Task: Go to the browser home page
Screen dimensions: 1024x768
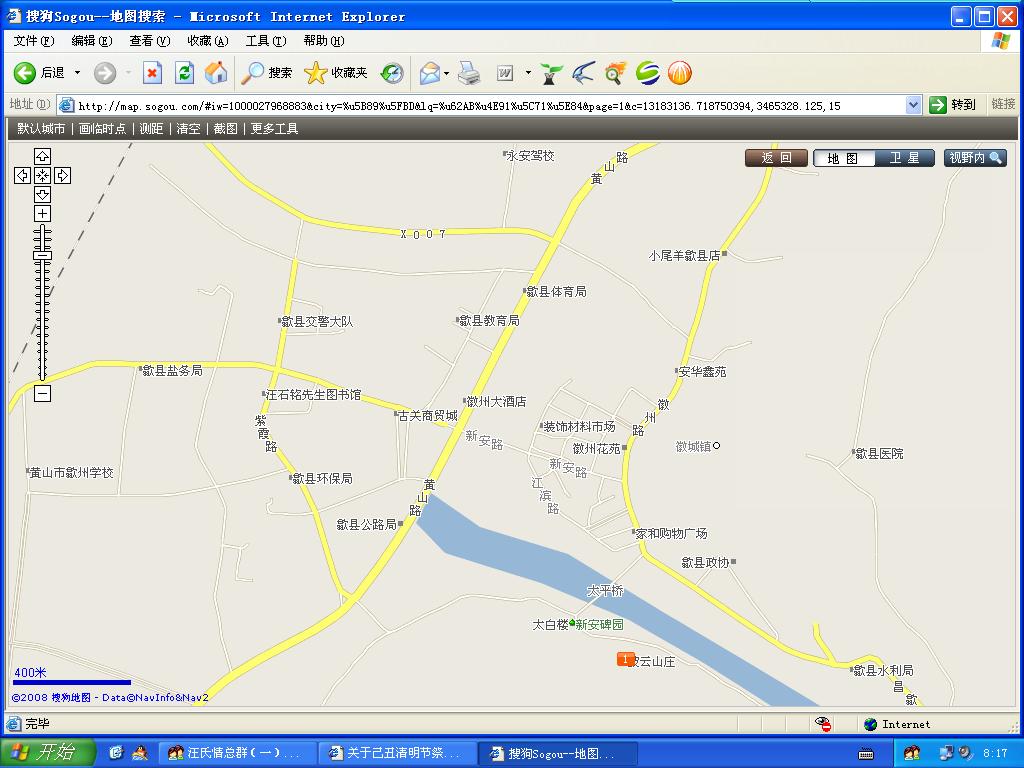Action: 215,73
